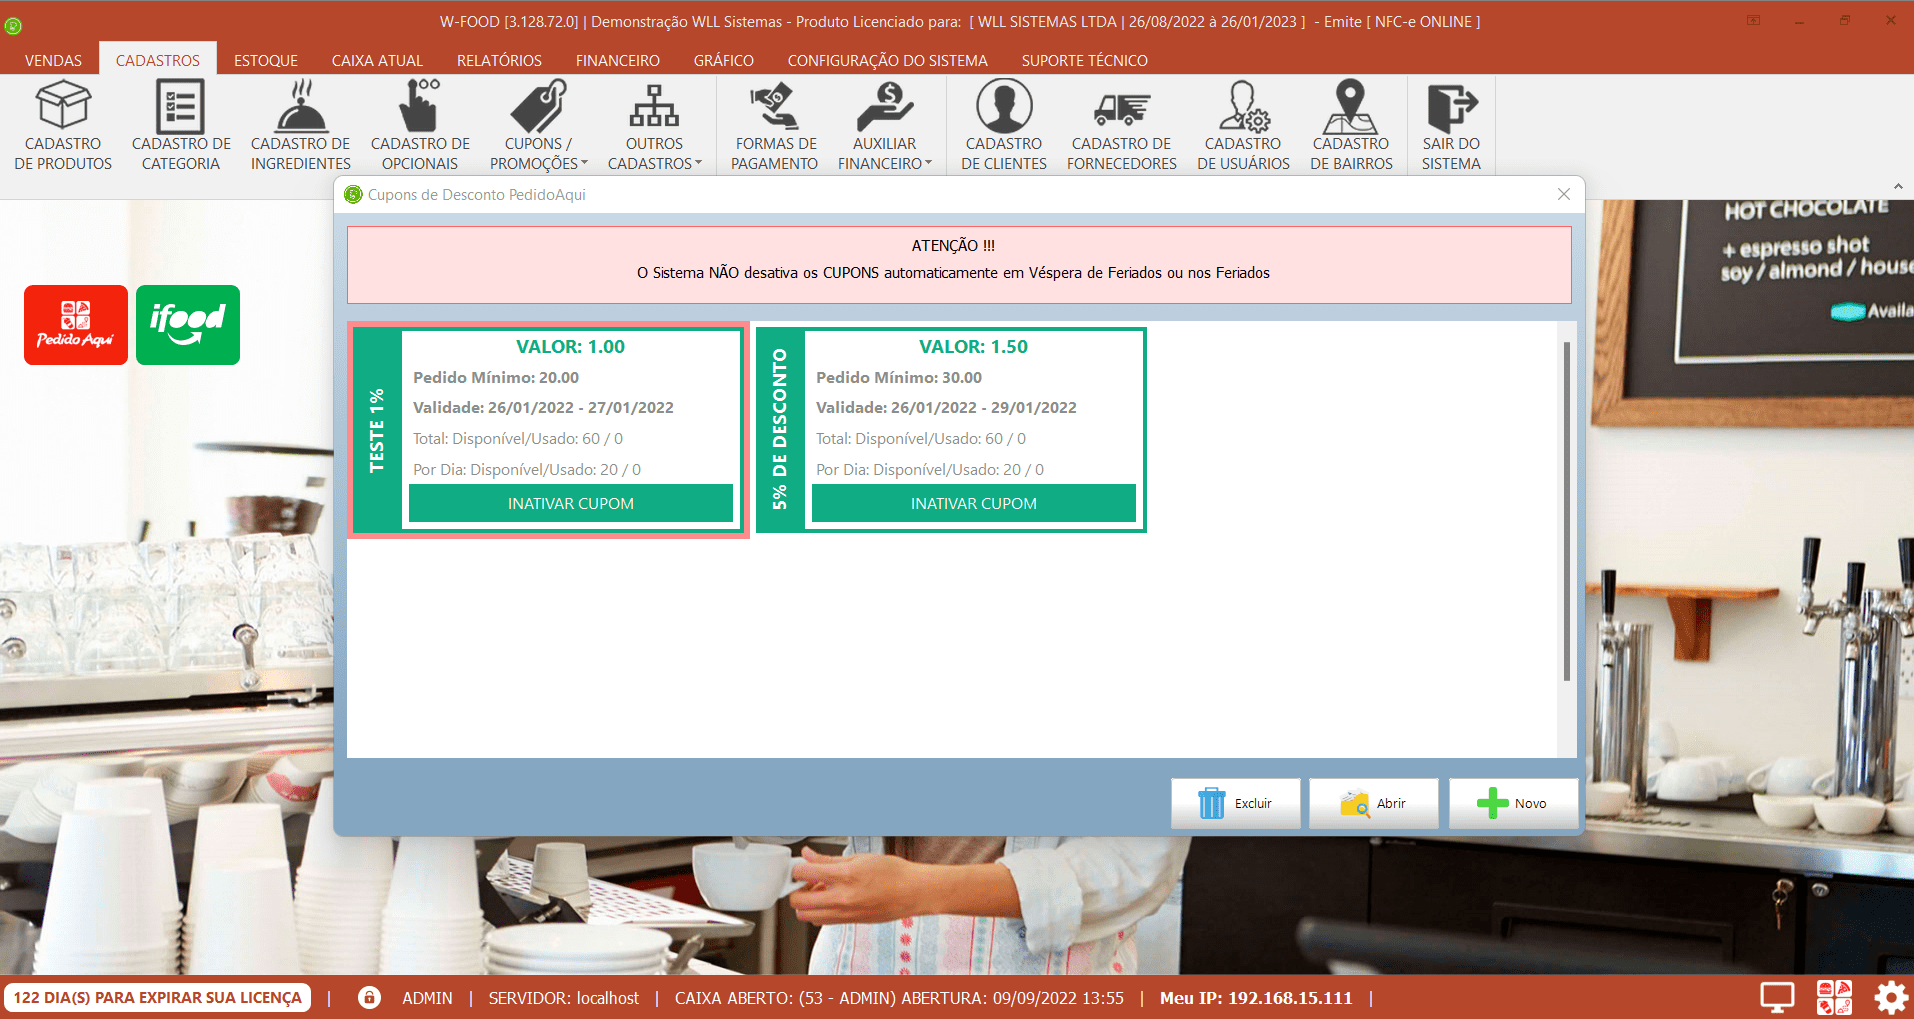
Task: Click the Cupons de Desconto dialog title icon
Action: pos(353,194)
